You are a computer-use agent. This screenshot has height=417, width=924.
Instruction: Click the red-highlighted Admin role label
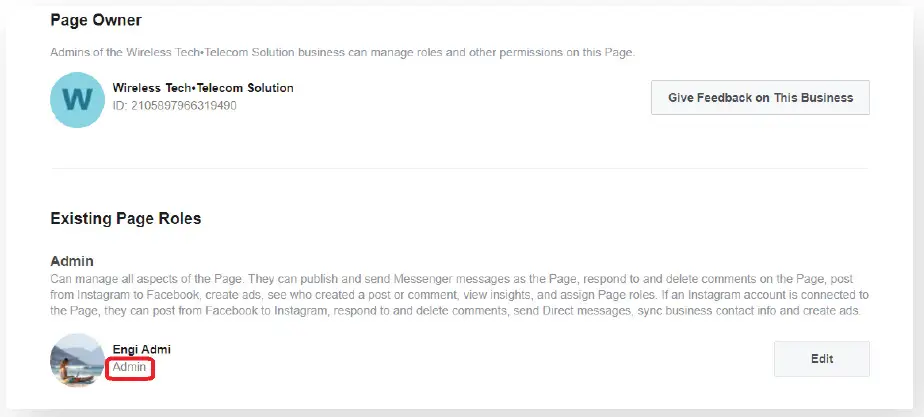tap(130, 368)
